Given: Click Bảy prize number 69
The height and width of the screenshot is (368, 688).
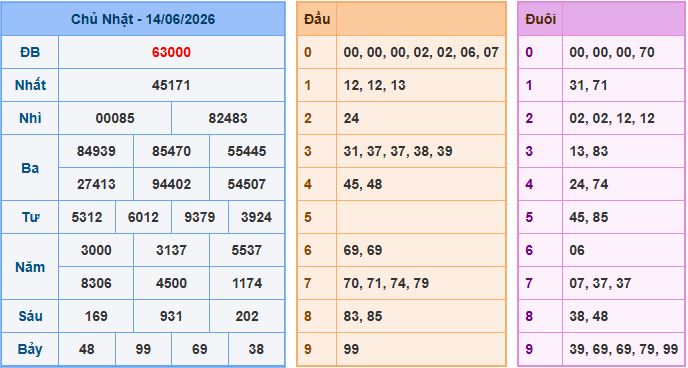Looking at the screenshot, I should (x=200, y=349).
